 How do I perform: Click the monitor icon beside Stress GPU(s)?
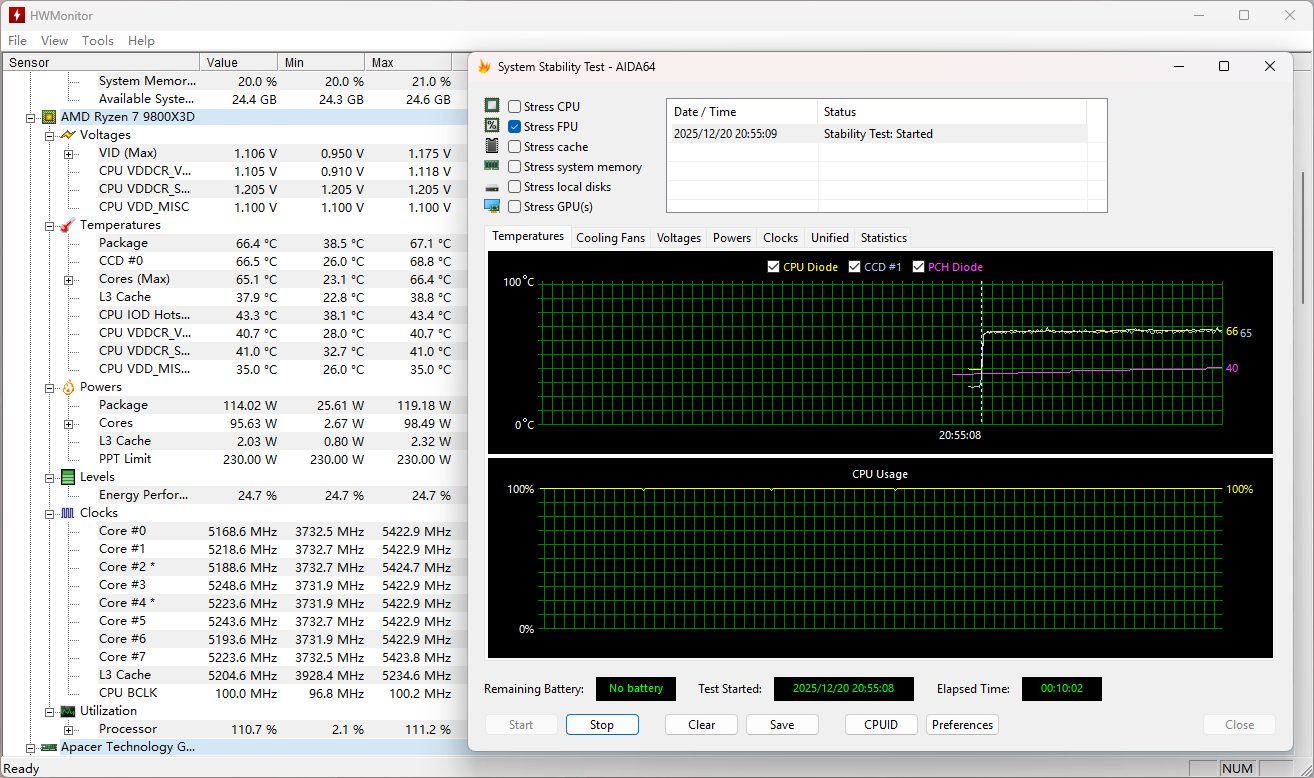(492, 206)
